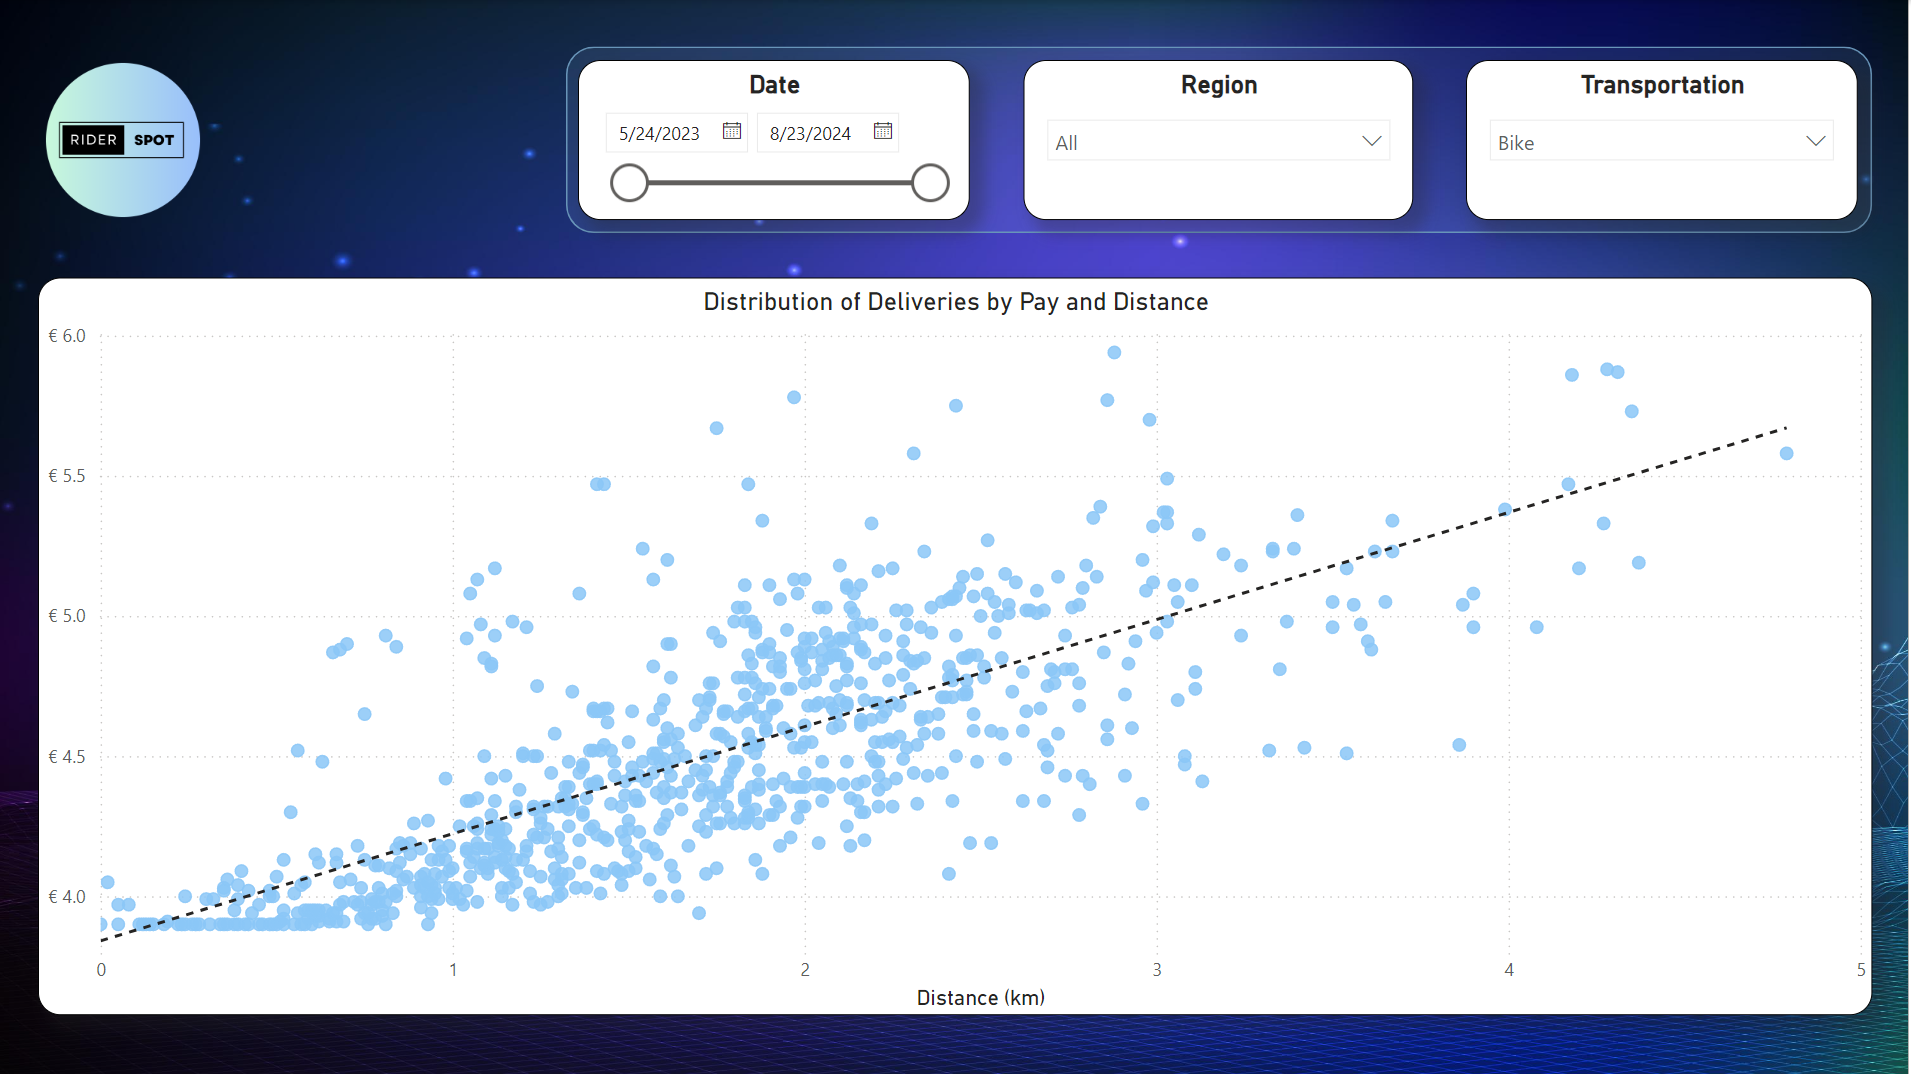Click the Transportation slicer title
This screenshot has width=1911, height=1074.
(1662, 85)
